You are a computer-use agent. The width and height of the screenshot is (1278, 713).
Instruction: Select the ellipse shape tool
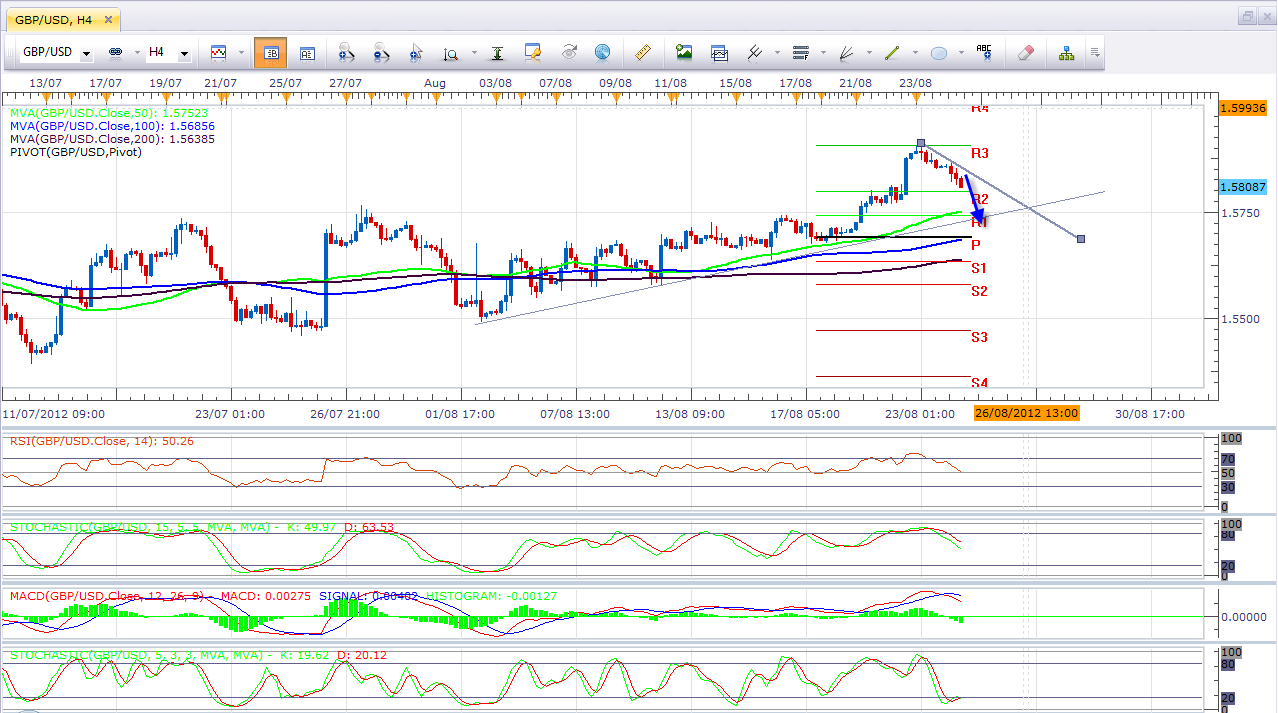pos(939,52)
